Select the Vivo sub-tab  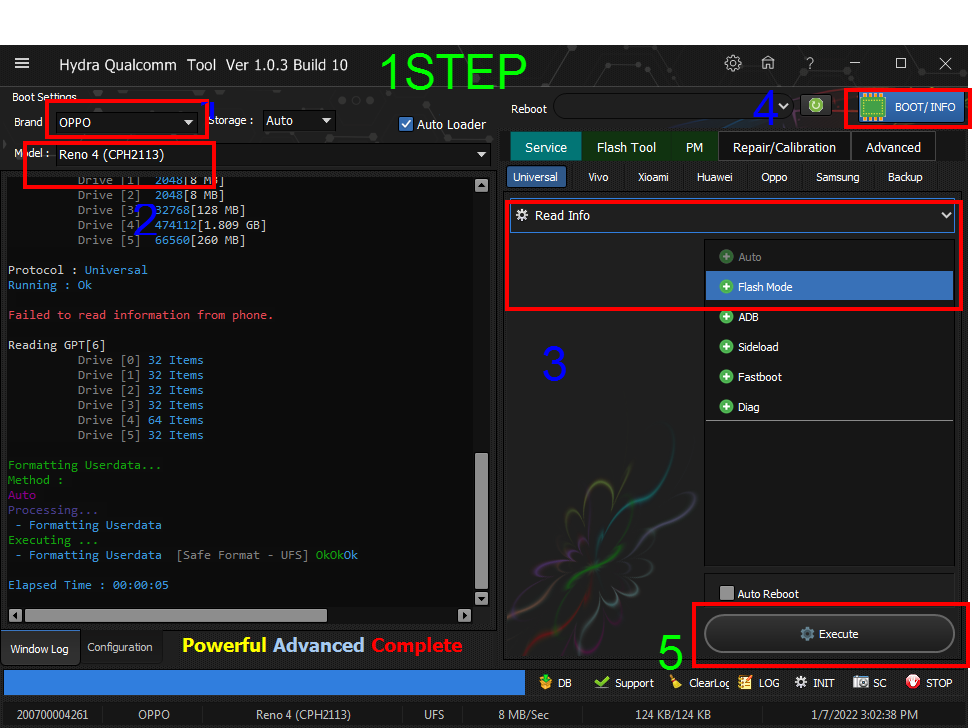tap(598, 177)
